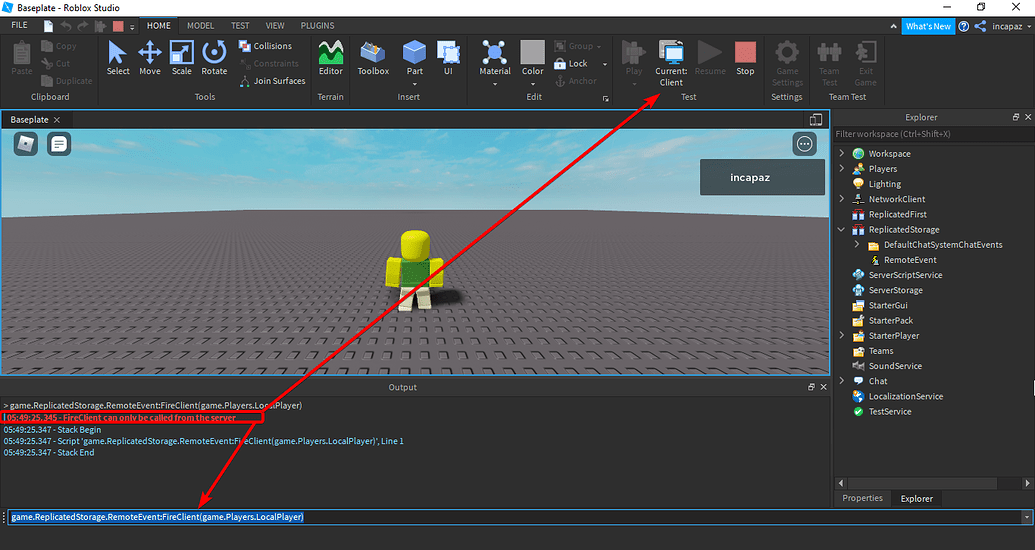Collapse the ribbon with the chevron
The width and height of the screenshot is (1035, 550).
[893, 26]
